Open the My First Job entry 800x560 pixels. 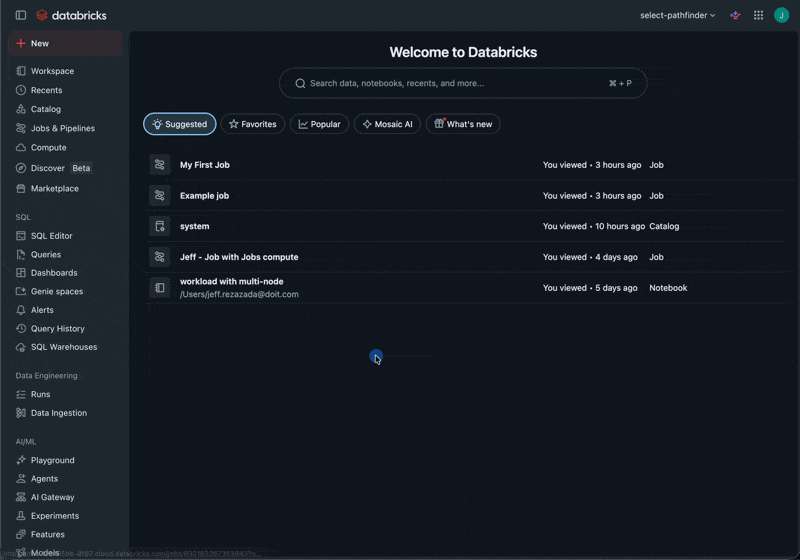point(465,165)
